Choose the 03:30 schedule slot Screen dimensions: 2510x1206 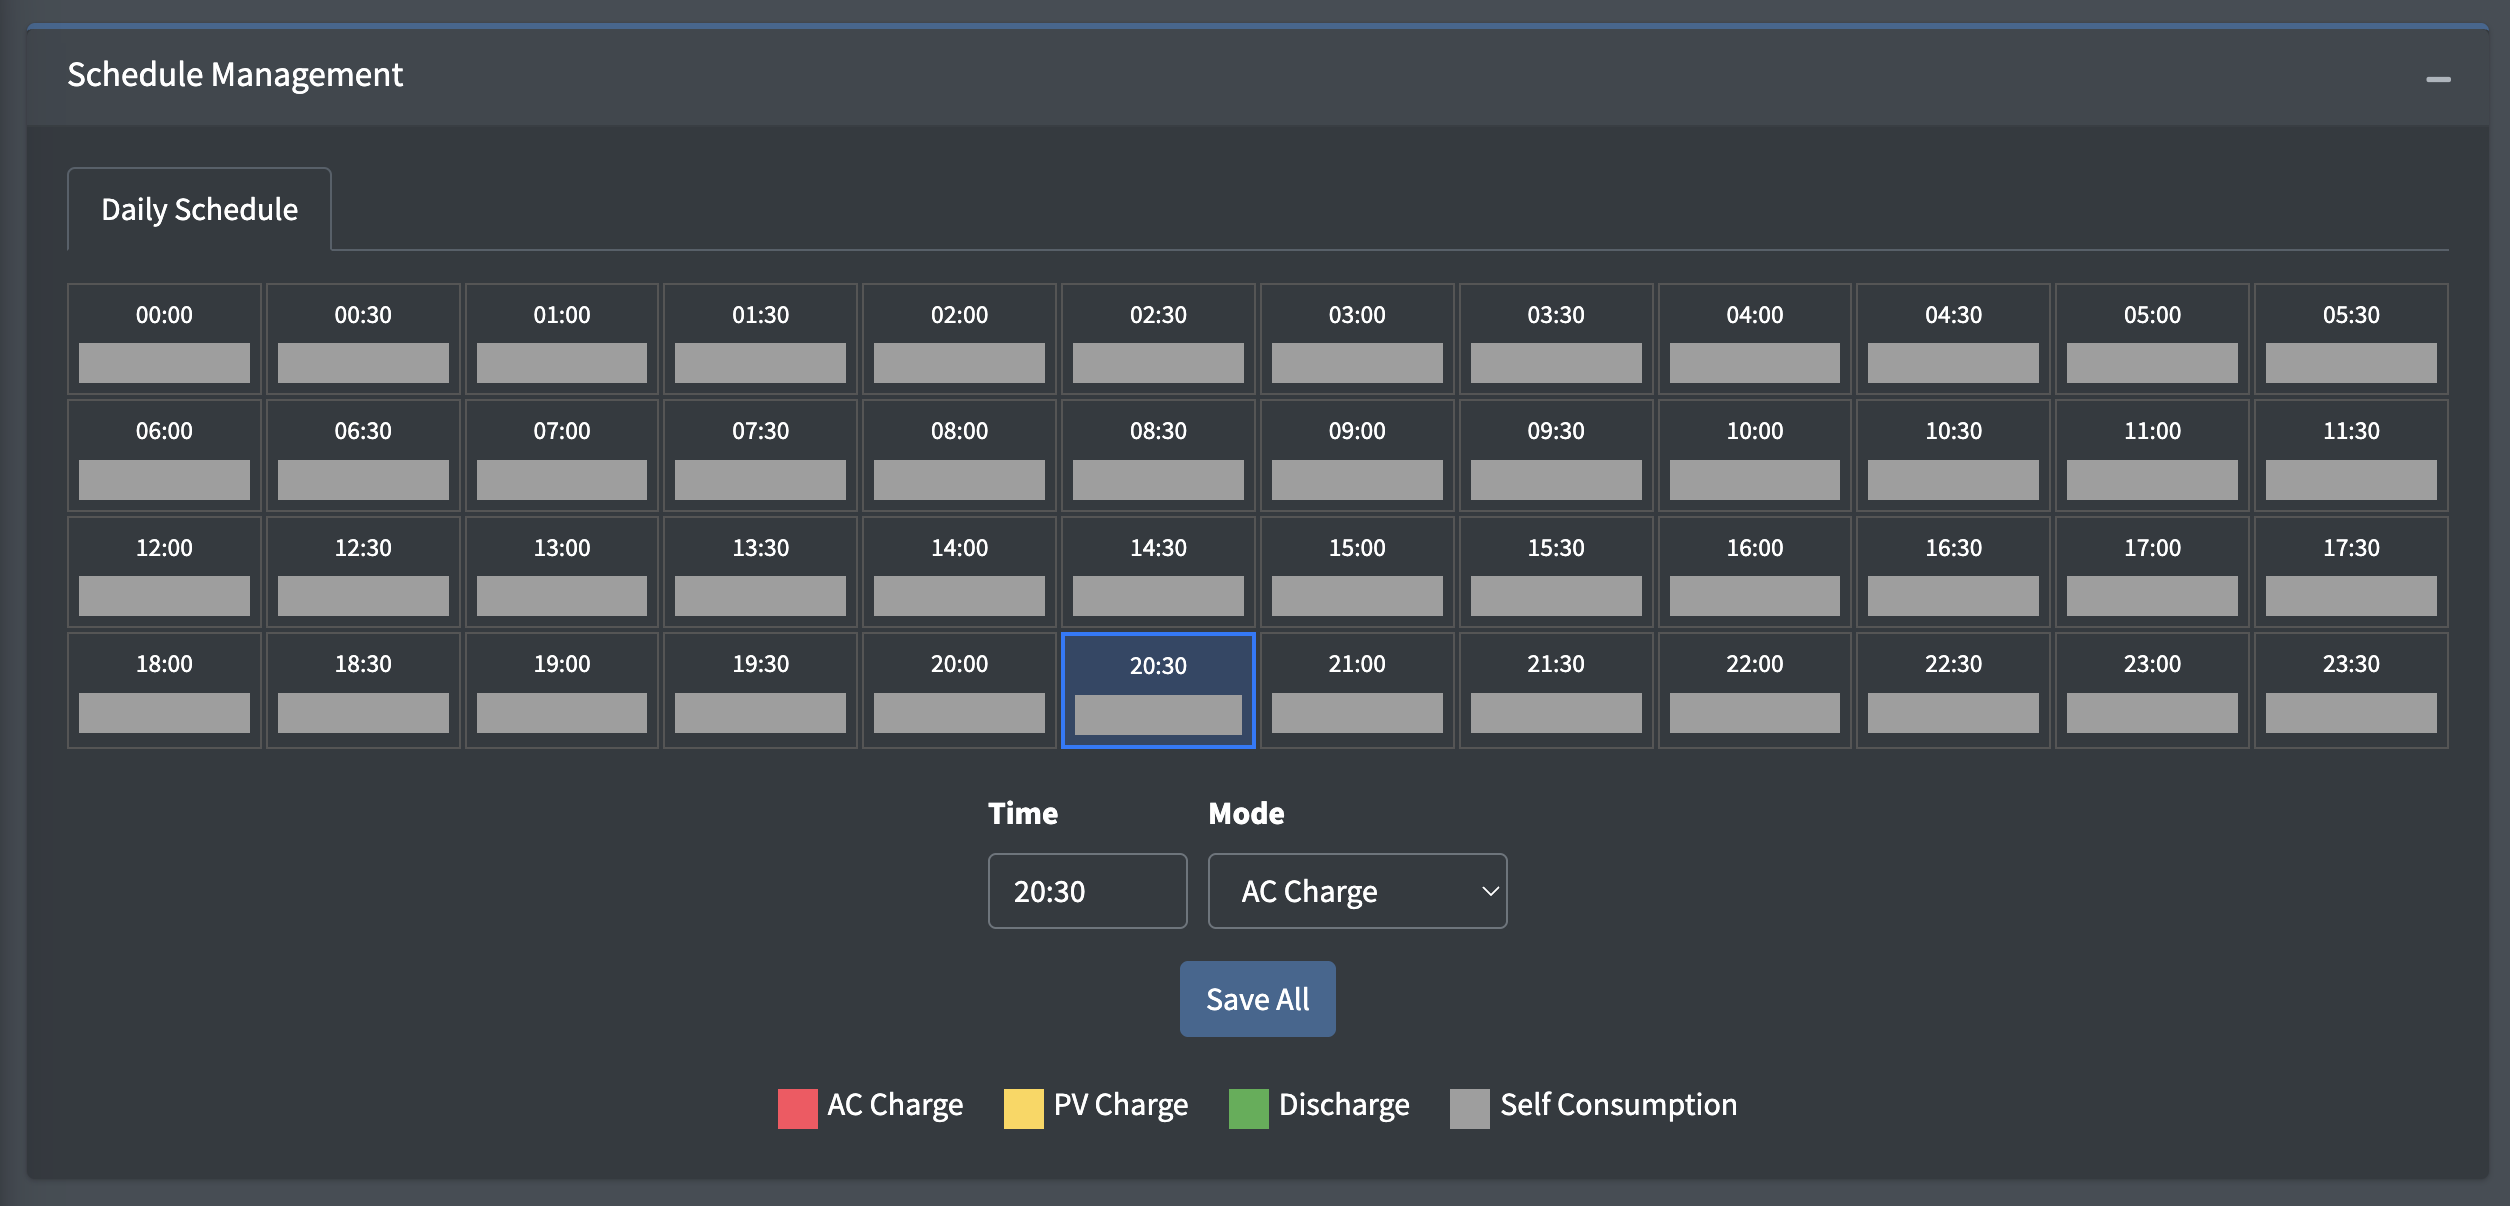click(1555, 339)
